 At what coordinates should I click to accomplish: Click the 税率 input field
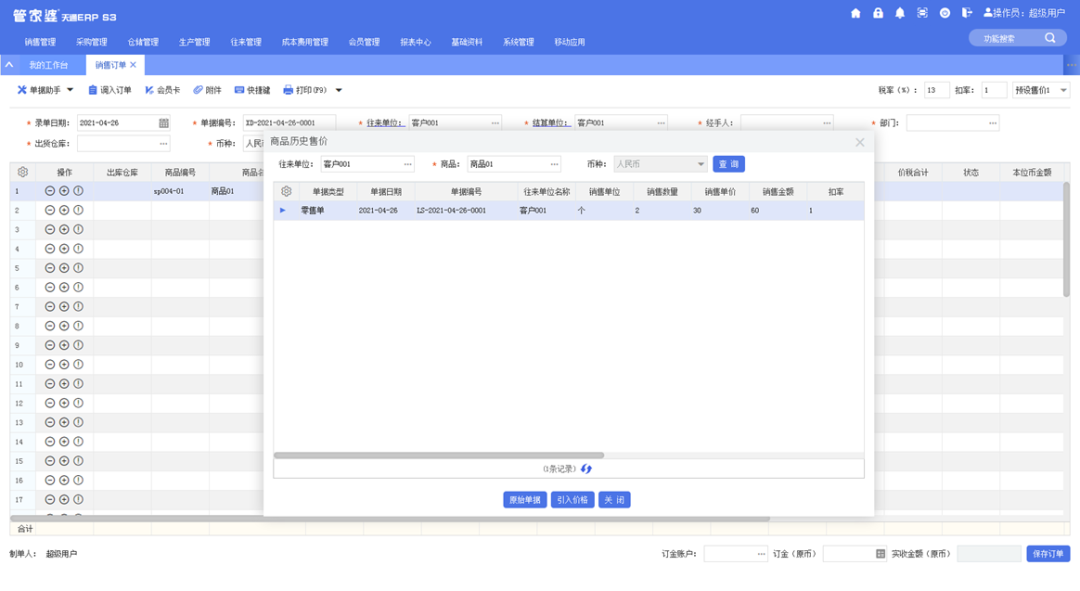click(936, 90)
